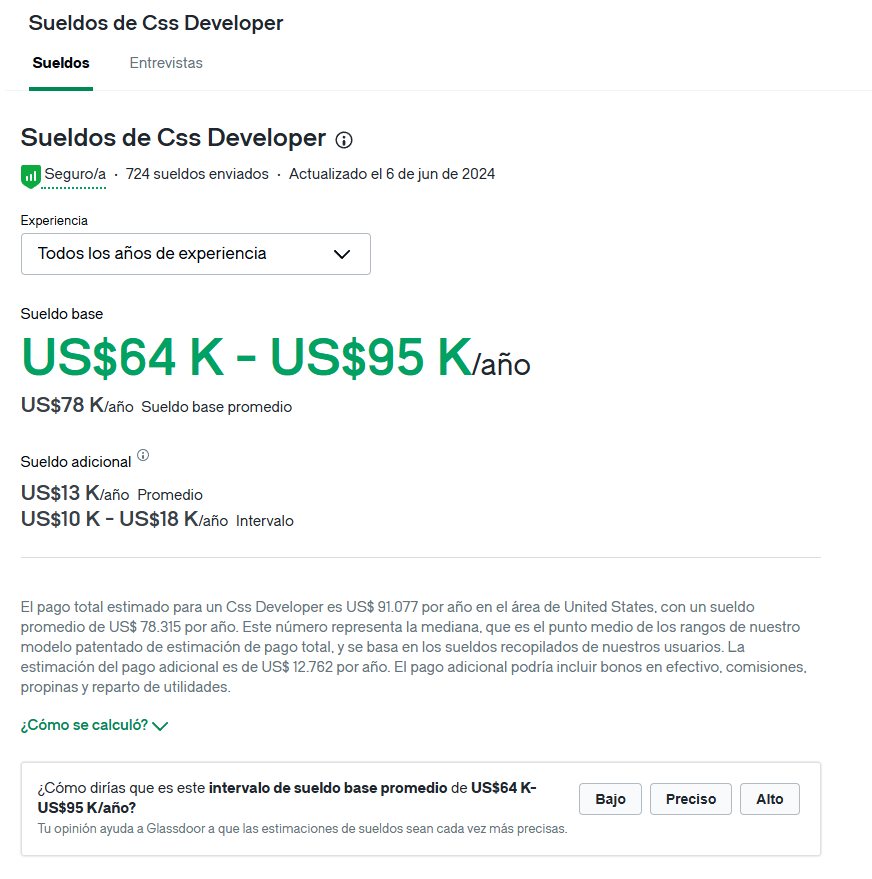
Task: Click the paragraph beginning El pago total estimado
Action: 414,647
